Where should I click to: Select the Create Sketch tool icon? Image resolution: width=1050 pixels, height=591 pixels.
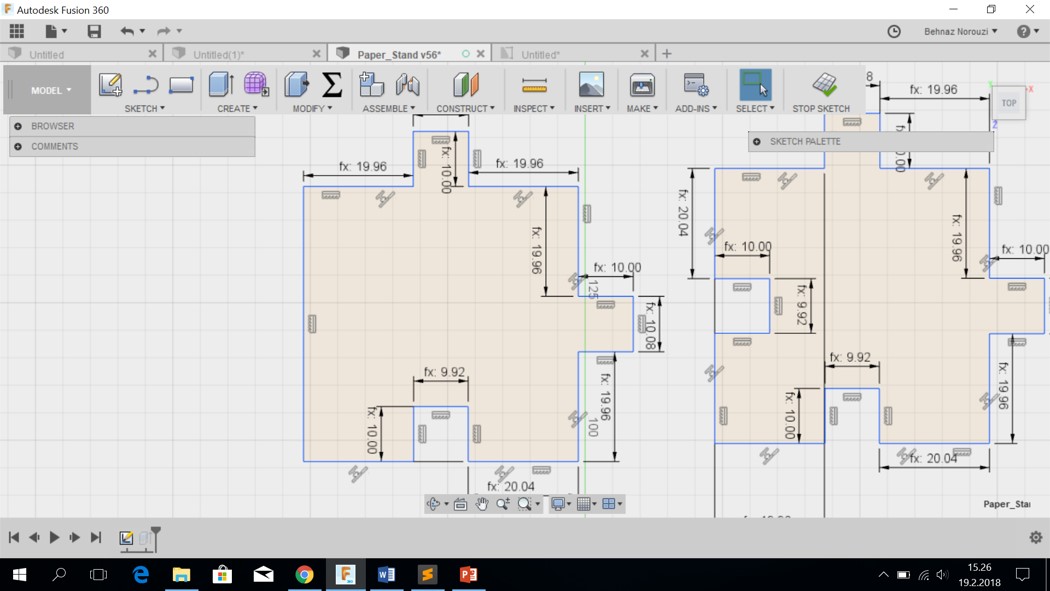coord(110,85)
